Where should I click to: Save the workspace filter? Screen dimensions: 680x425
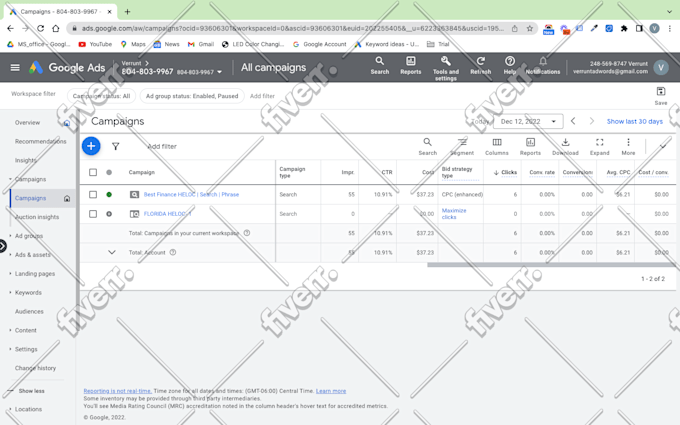coord(661,96)
